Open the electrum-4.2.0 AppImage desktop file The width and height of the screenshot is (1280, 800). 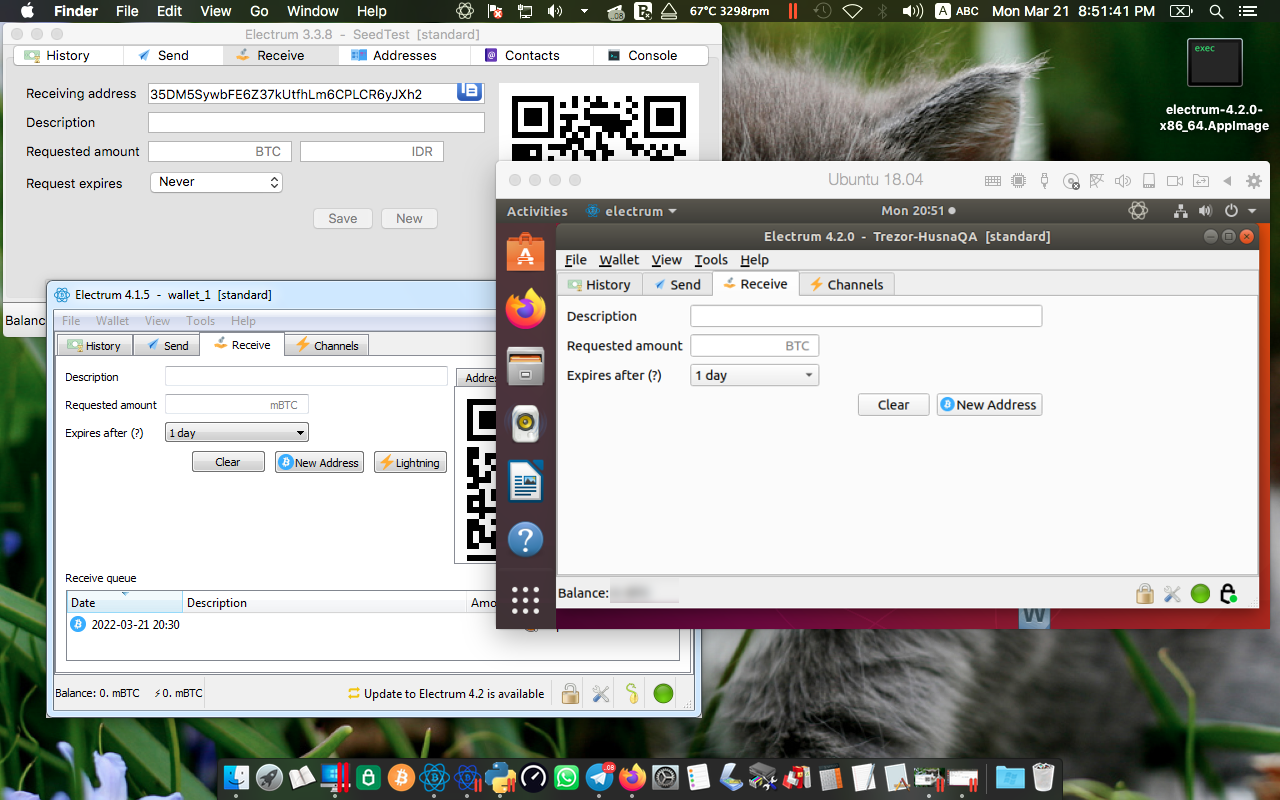[1215, 86]
